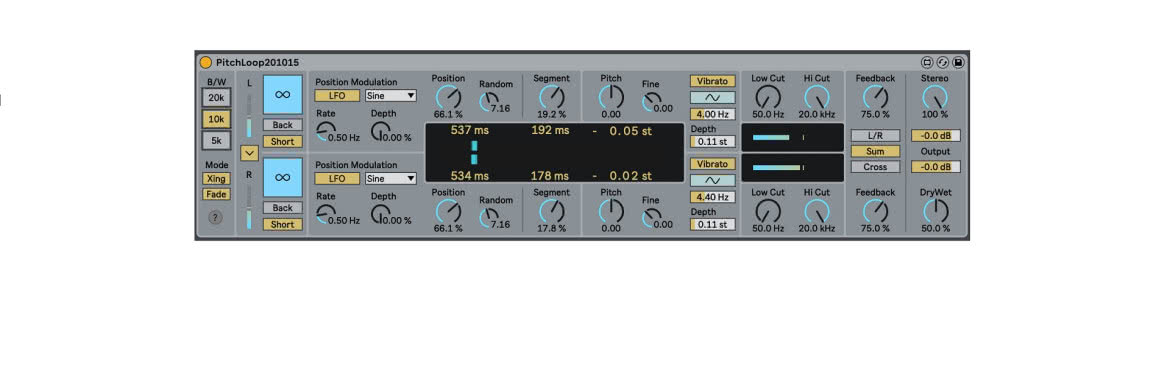Click the L channel Position knob
The image size is (1170, 390).
[x=448, y=97]
